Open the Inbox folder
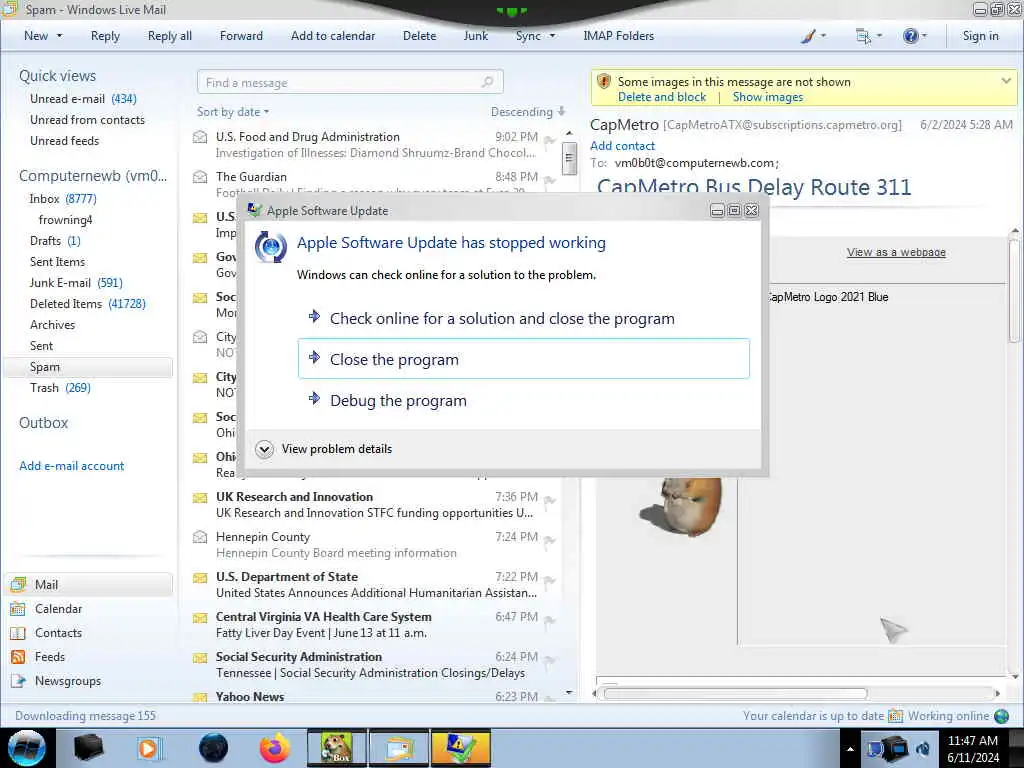Screen dimensions: 1024x768 point(63,199)
